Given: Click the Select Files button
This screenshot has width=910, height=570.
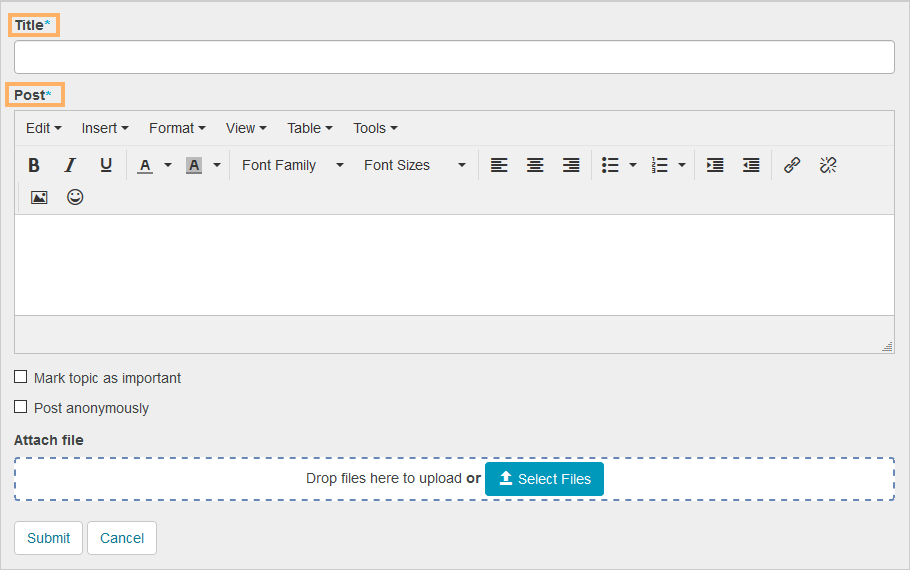Looking at the screenshot, I should [x=544, y=479].
